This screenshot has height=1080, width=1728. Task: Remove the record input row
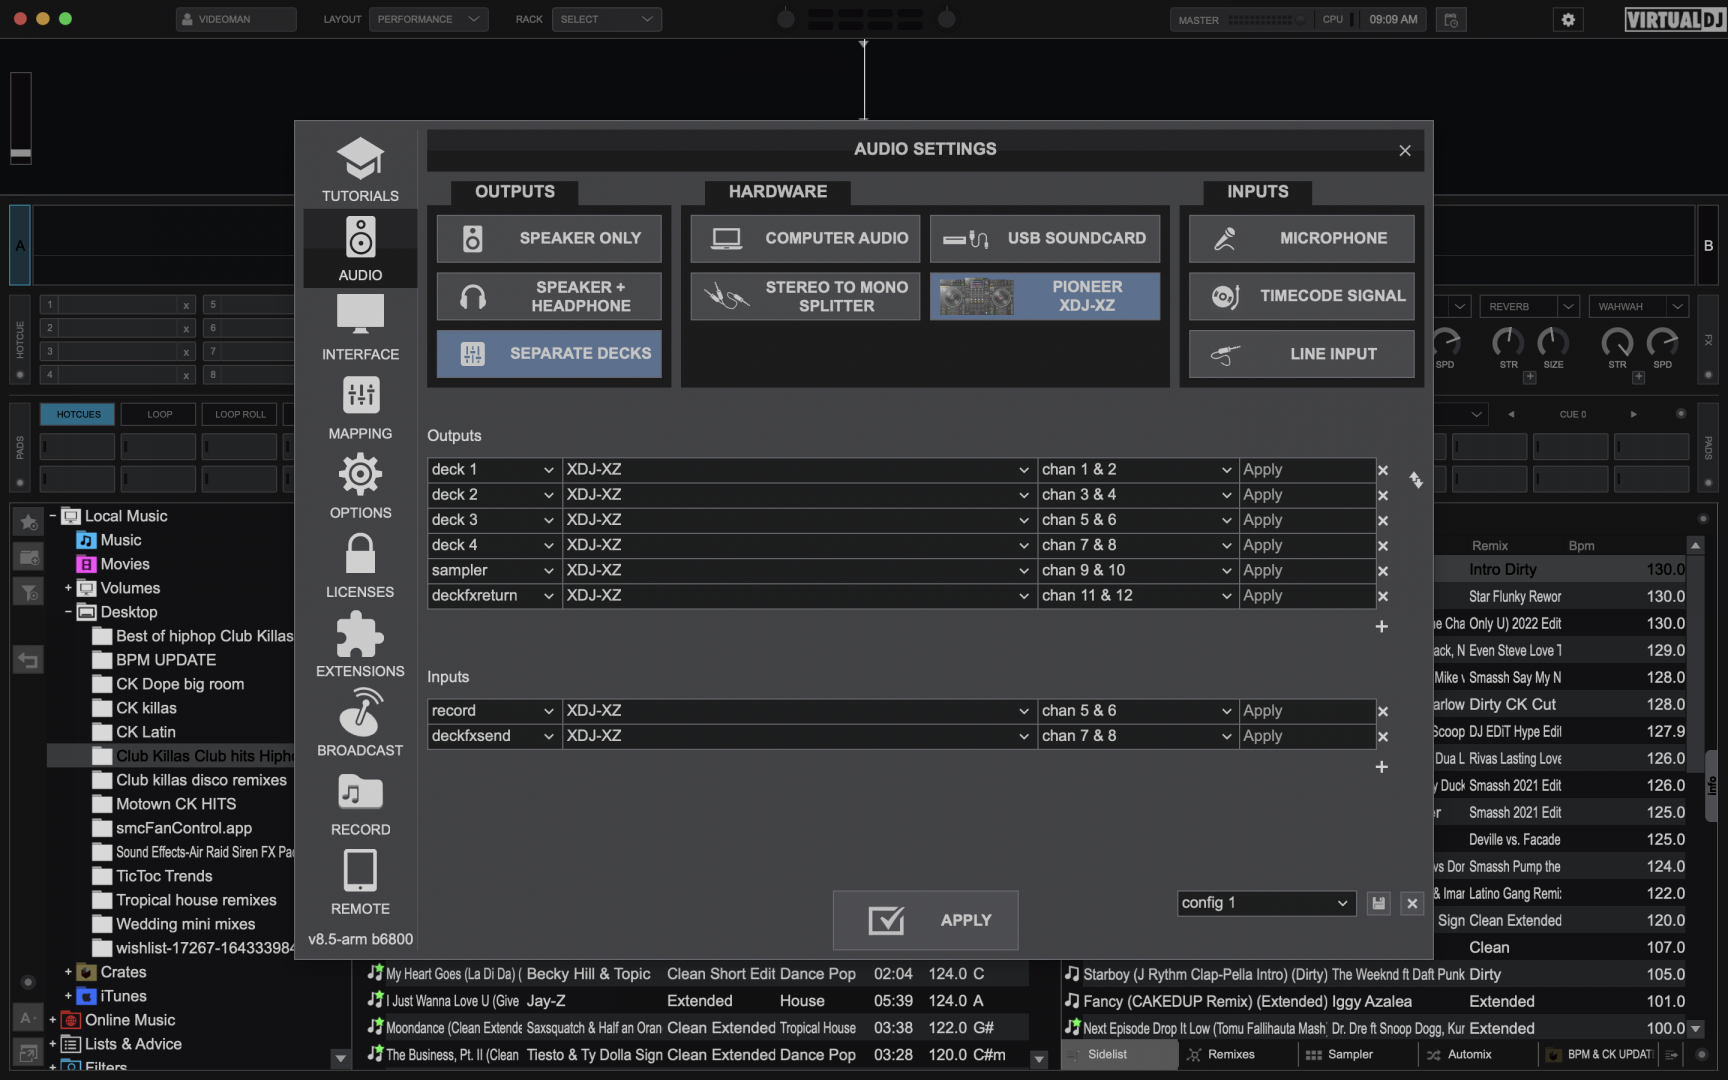[1383, 711]
